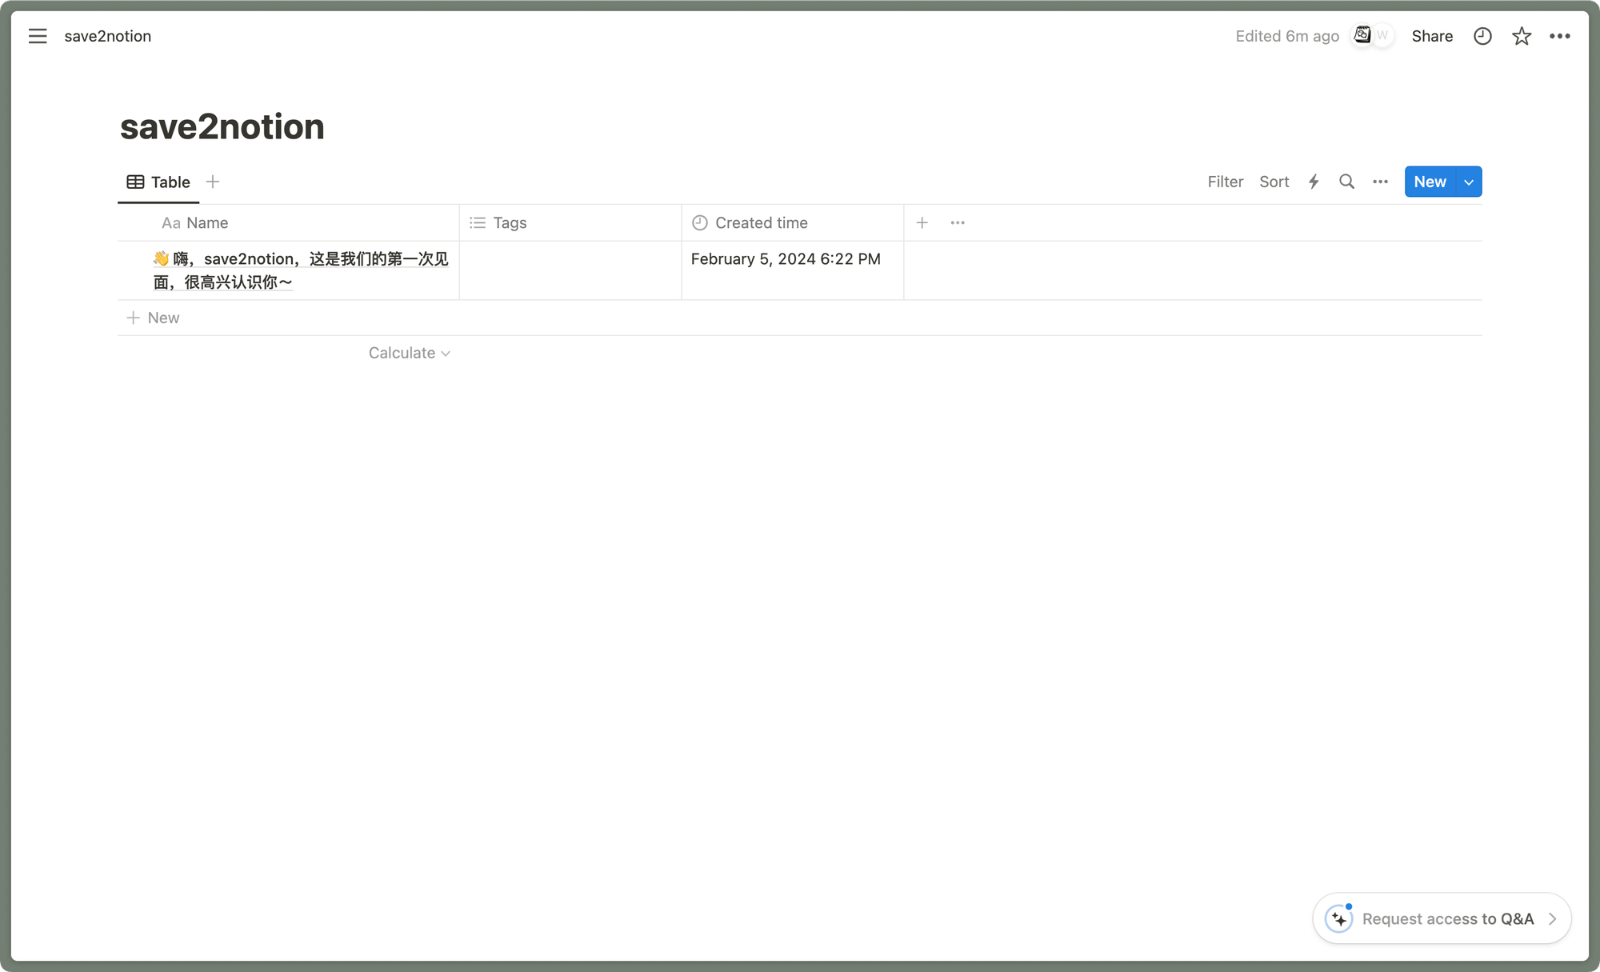Add a new view with plus icon
Image resolution: width=1600 pixels, height=972 pixels.
click(212, 182)
